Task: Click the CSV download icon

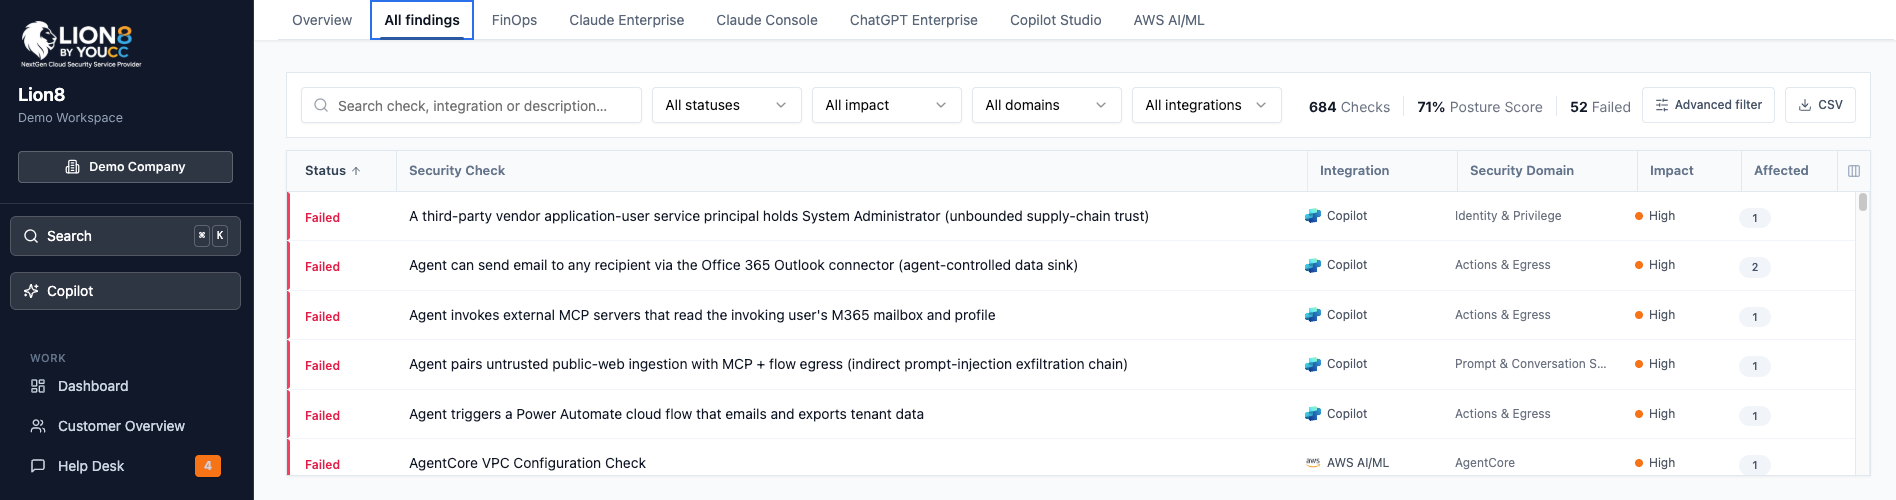Action: [x=1805, y=105]
